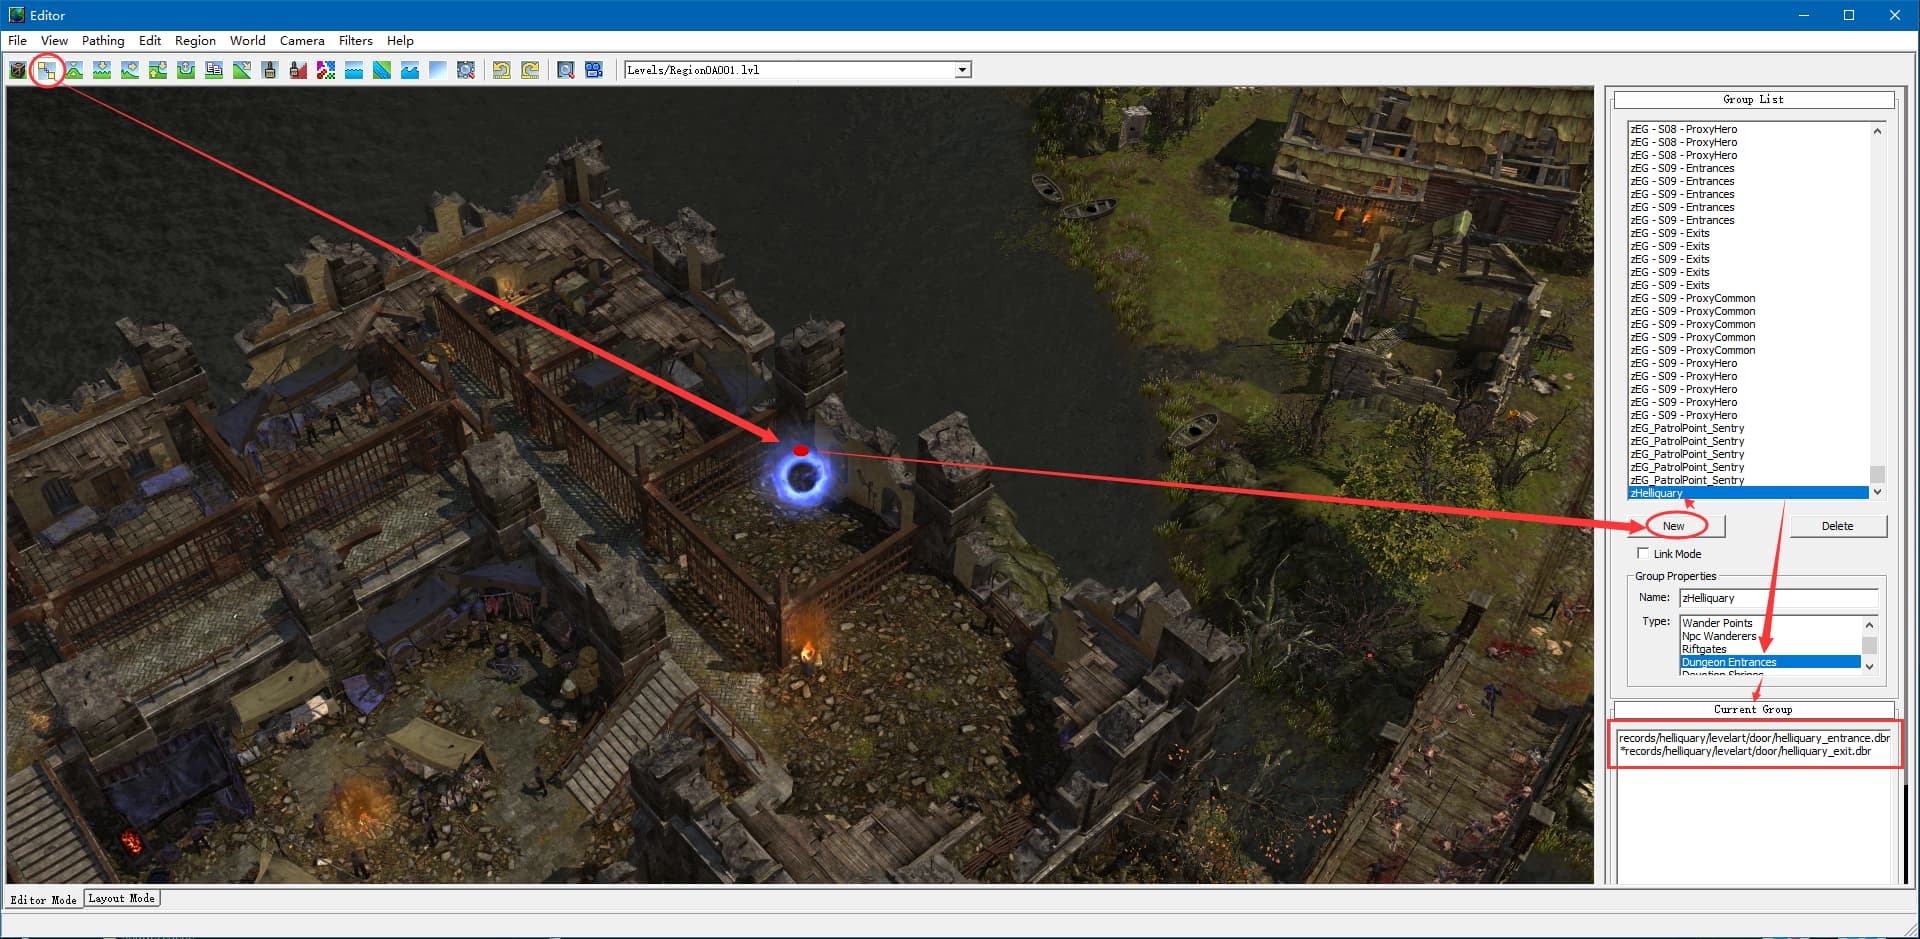This screenshot has width=1920, height=939.
Task: Select Riftgates in the Type list
Action: click(1704, 649)
